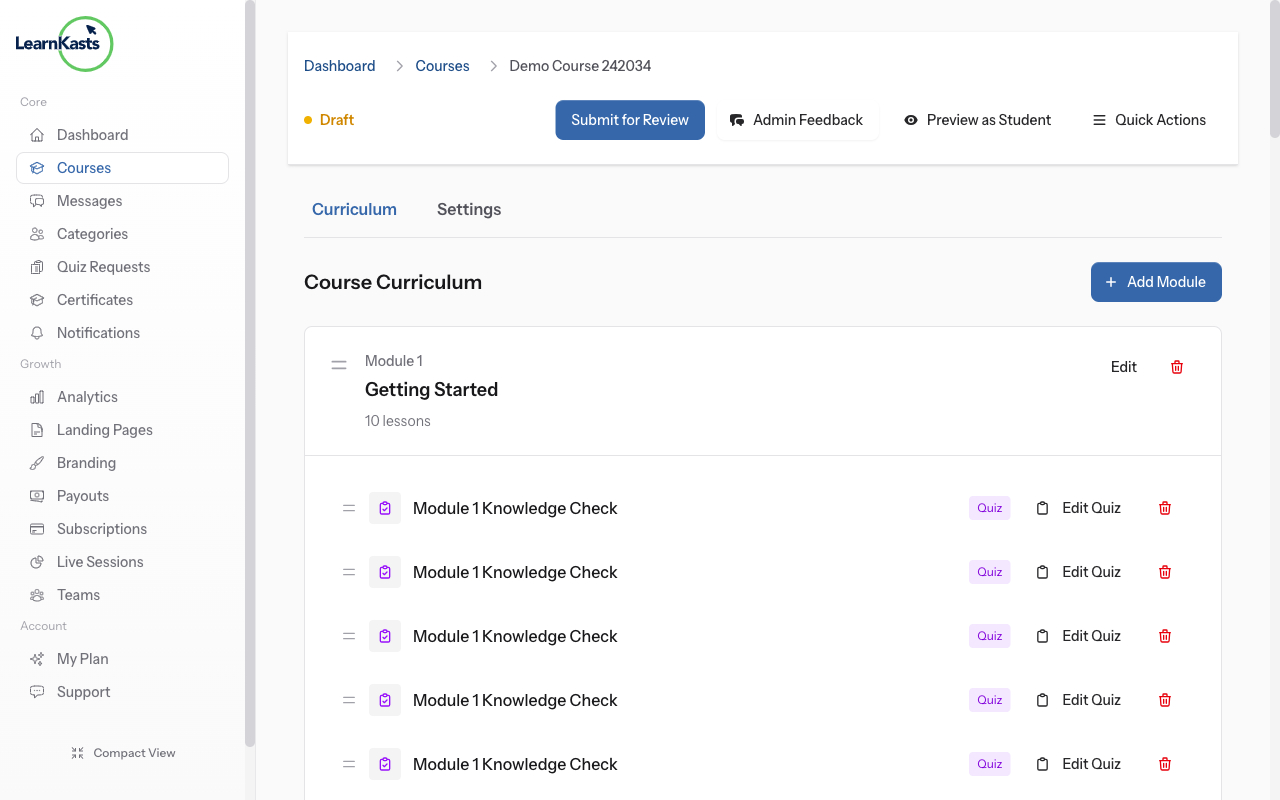Open Payouts from the sidebar icon

click(x=36, y=495)
